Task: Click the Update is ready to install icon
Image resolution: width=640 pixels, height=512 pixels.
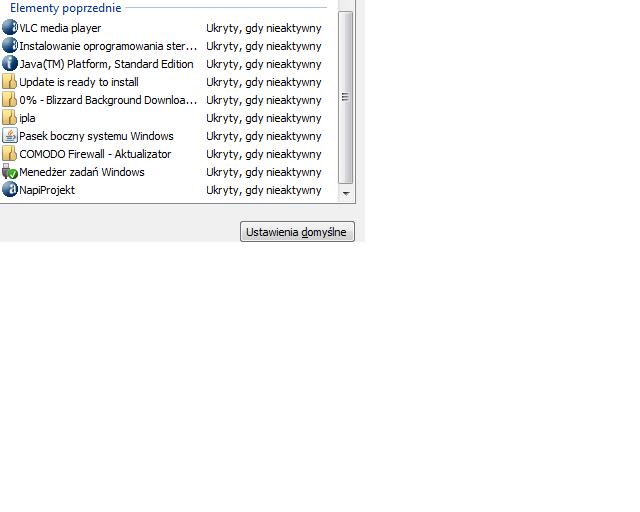Action: [10, 82]
